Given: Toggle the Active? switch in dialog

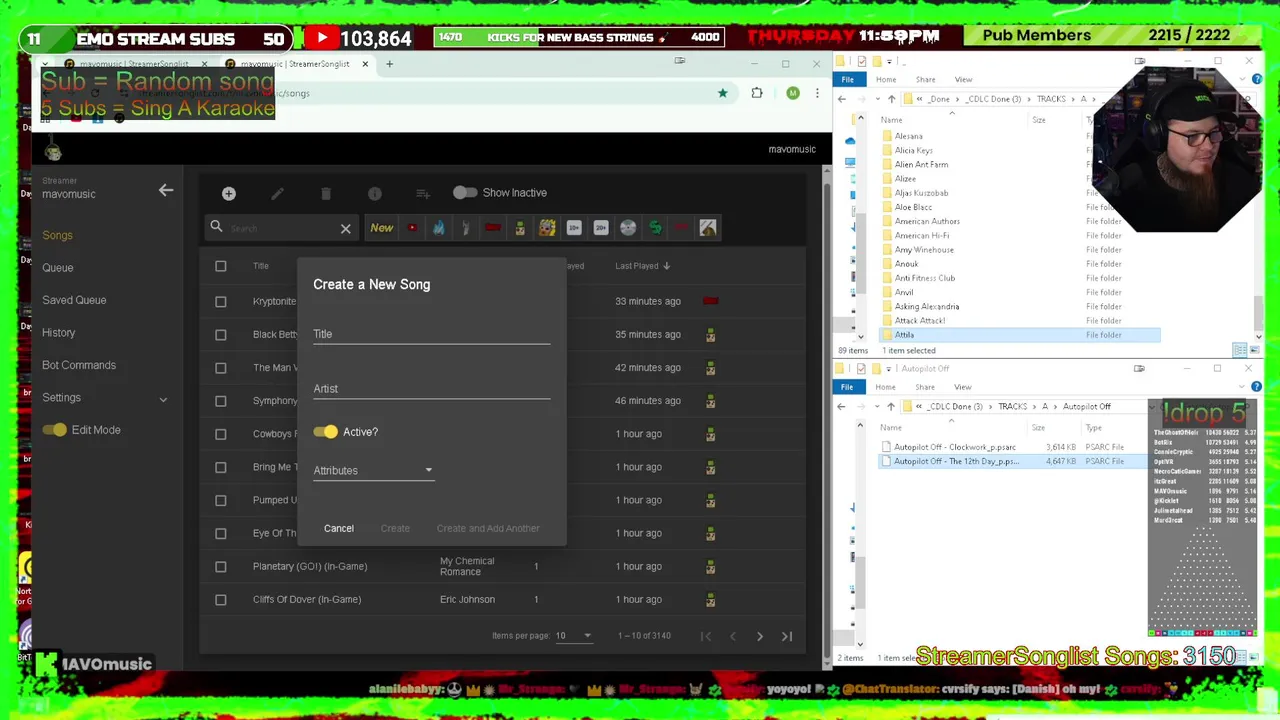Looking at the screenshot, I should point(326,432).
